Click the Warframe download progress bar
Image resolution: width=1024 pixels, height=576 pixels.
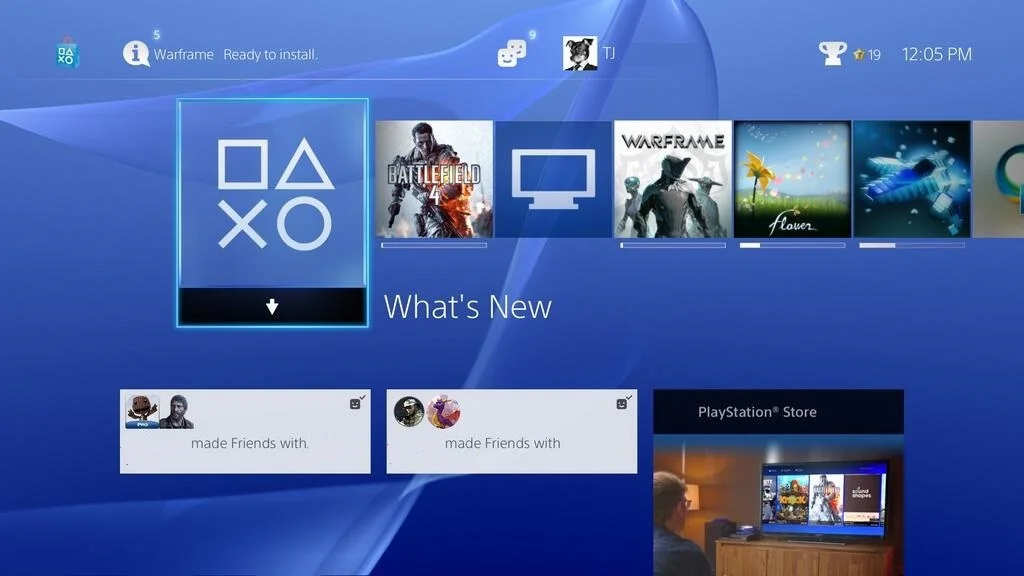(673, 246)
